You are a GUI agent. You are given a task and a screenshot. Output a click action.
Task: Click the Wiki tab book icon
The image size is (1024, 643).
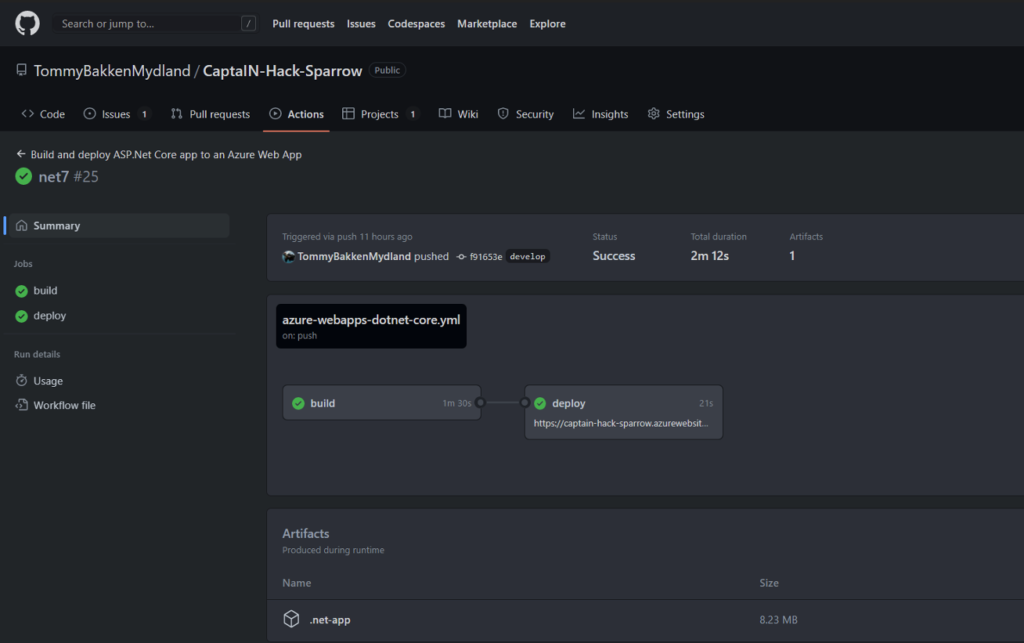[445, 114]
